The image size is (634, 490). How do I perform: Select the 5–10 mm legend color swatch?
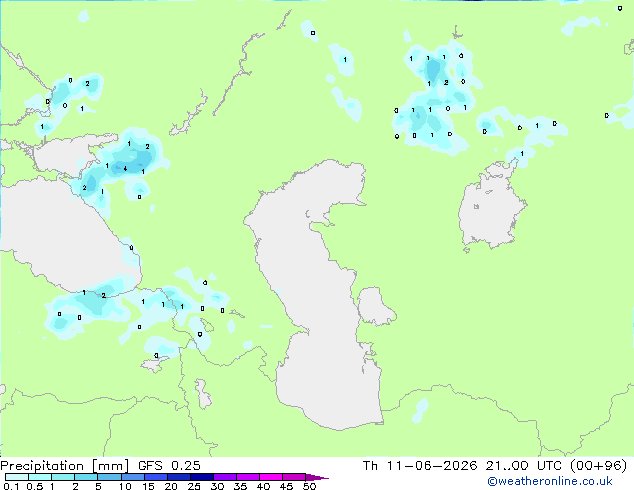pyautogui.click(x=109, y=477)
